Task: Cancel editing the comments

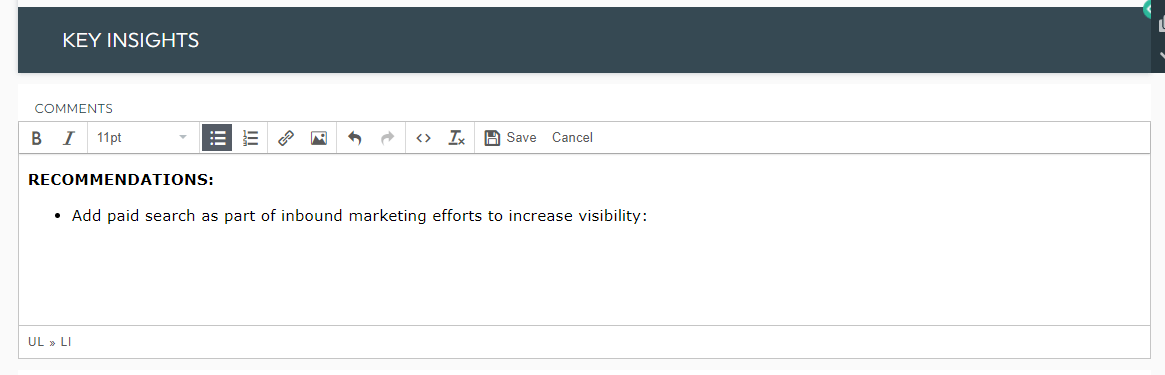Action: pyautogui.click(x=572, y=138)
